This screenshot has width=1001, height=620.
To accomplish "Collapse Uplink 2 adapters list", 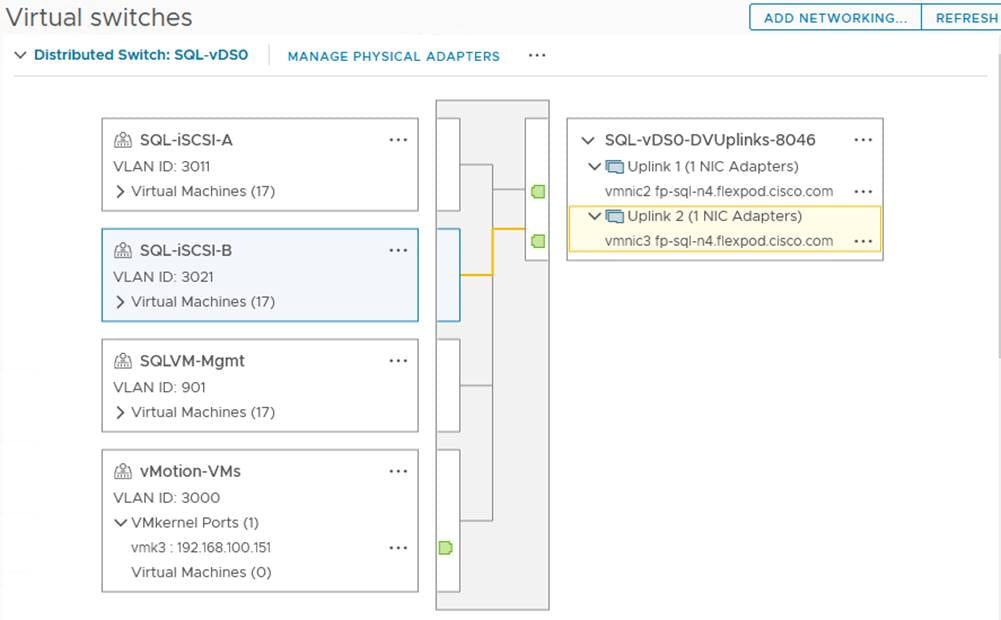I will [594, 216].
